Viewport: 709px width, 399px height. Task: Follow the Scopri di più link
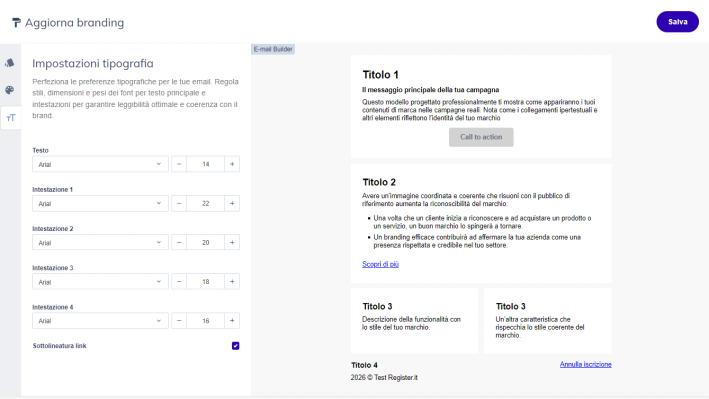(x=380, y=264)
